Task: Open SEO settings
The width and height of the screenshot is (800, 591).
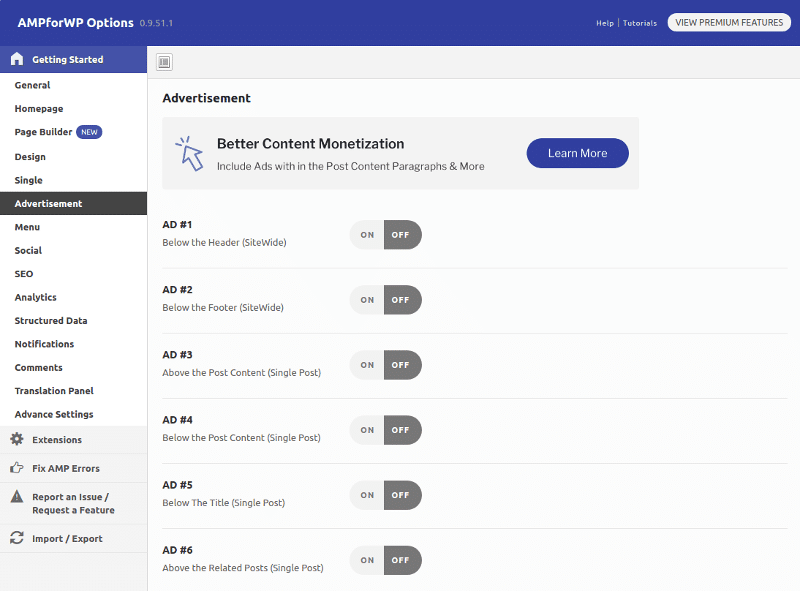Action: click(x=73, y=274)
